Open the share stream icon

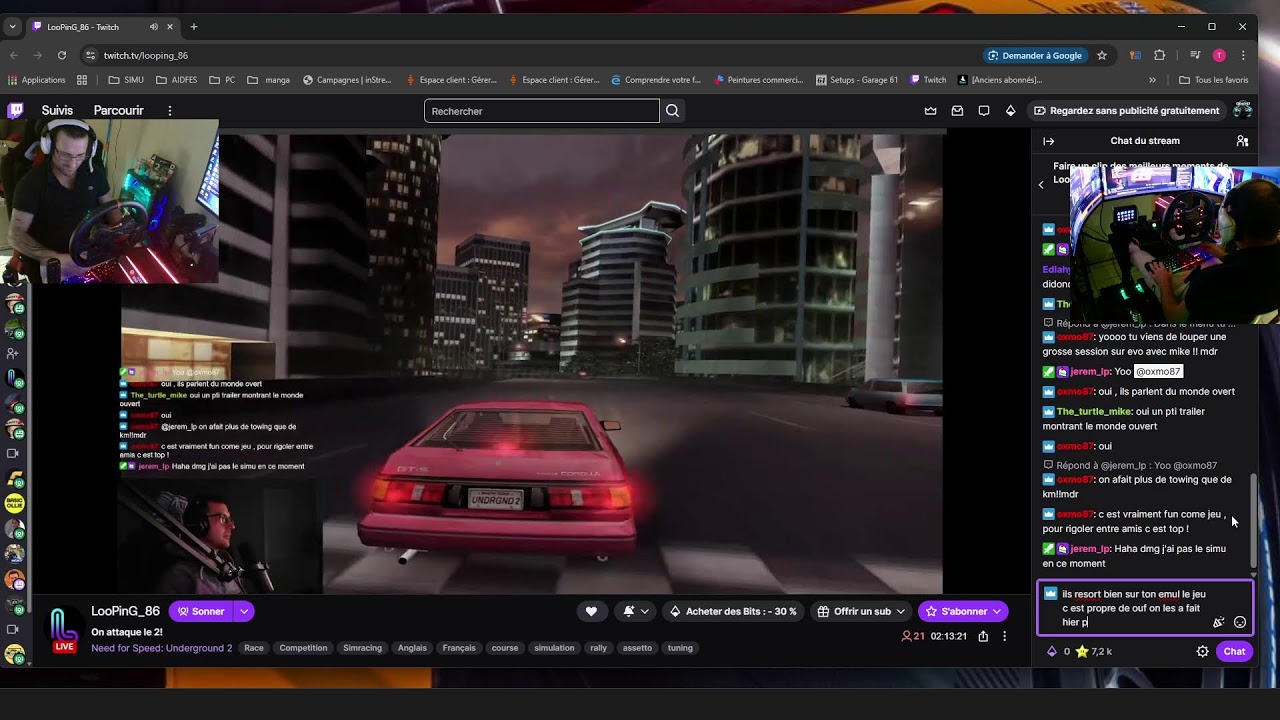coord(983,636)
